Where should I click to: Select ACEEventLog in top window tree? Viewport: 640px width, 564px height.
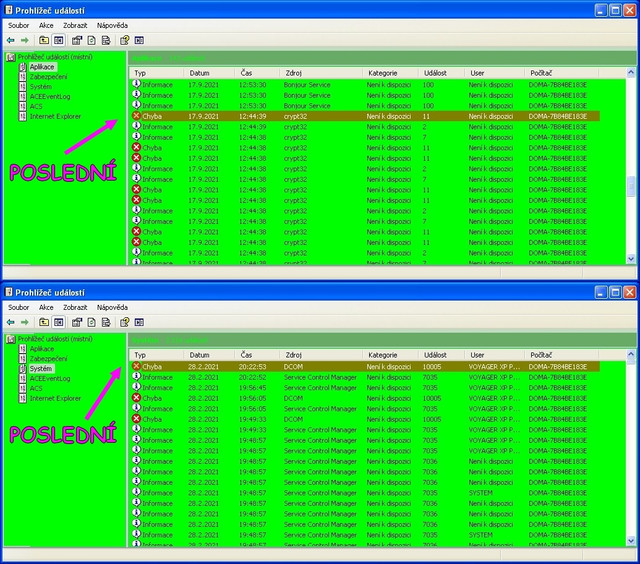[50, 96]
